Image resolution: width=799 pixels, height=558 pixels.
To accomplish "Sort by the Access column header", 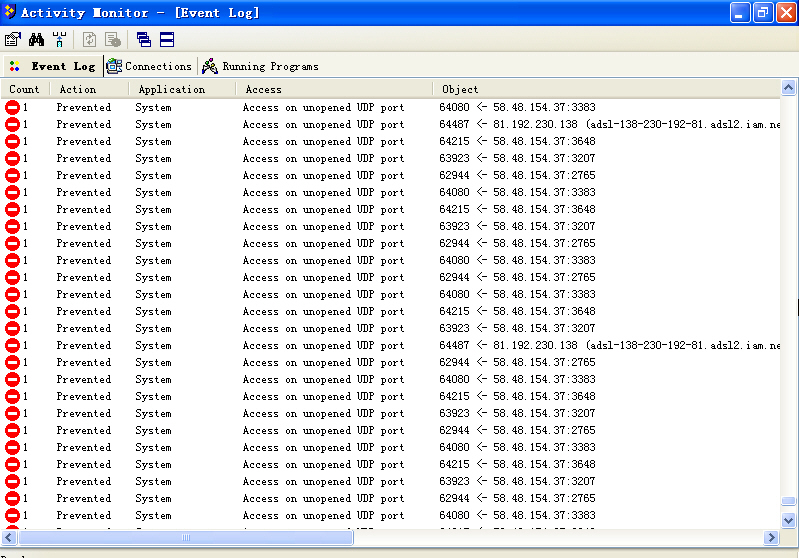I will (x=334, y=89).
